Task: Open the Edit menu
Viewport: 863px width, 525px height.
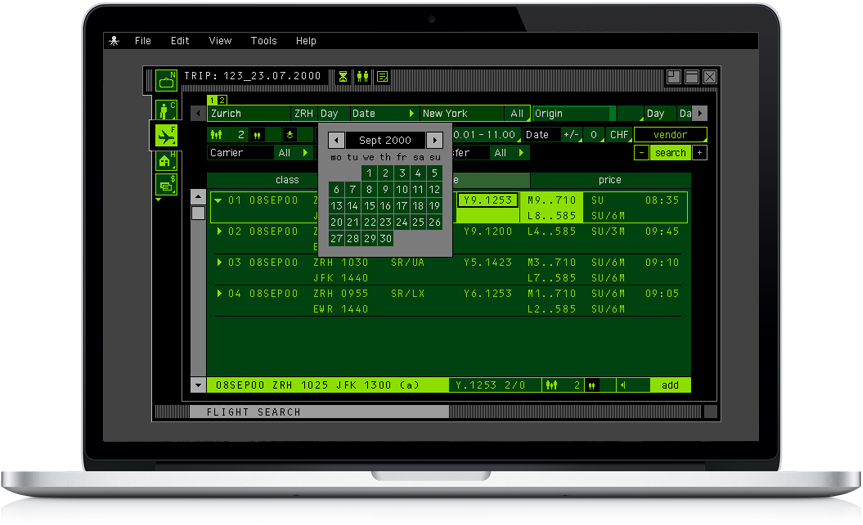Action: [x=180, y=41]
